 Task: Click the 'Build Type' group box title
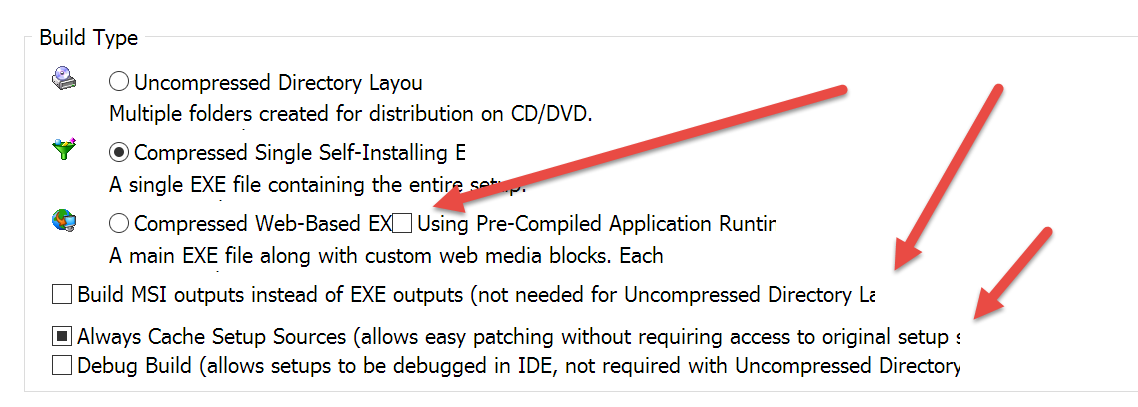89,38
